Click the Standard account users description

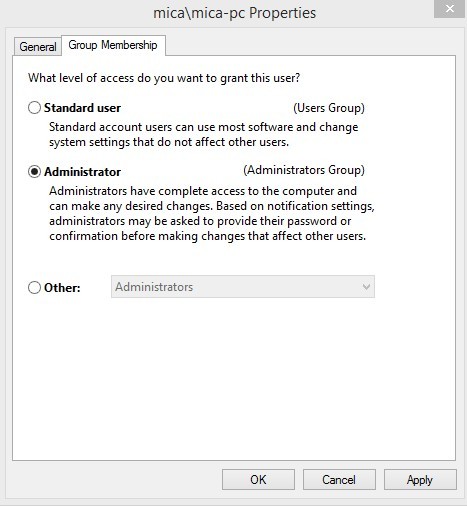(x=204, y=135)
